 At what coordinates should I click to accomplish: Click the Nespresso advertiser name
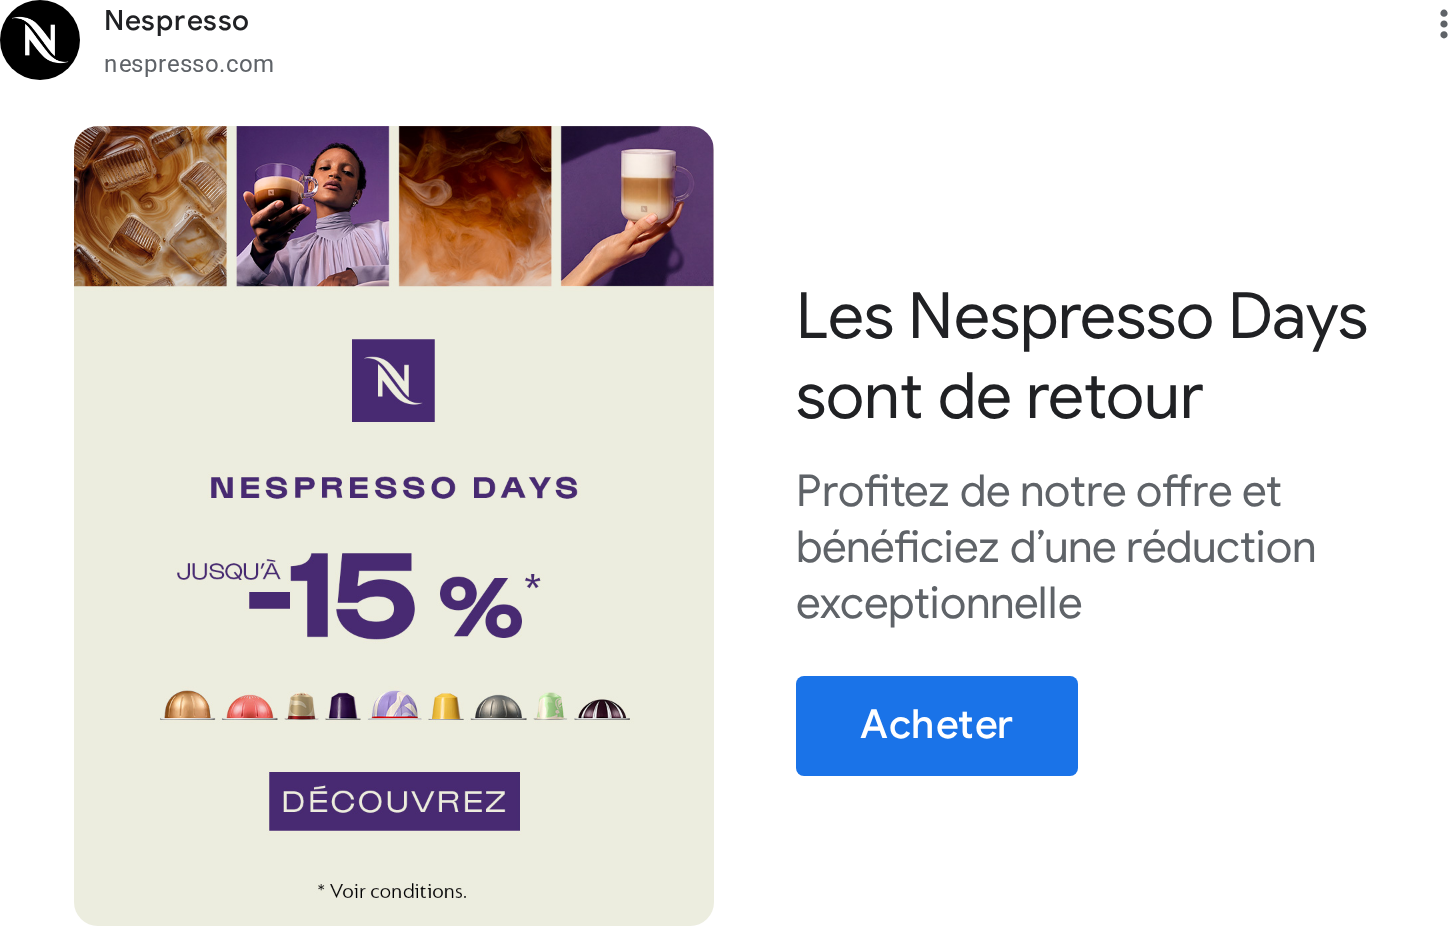point(176,21)
